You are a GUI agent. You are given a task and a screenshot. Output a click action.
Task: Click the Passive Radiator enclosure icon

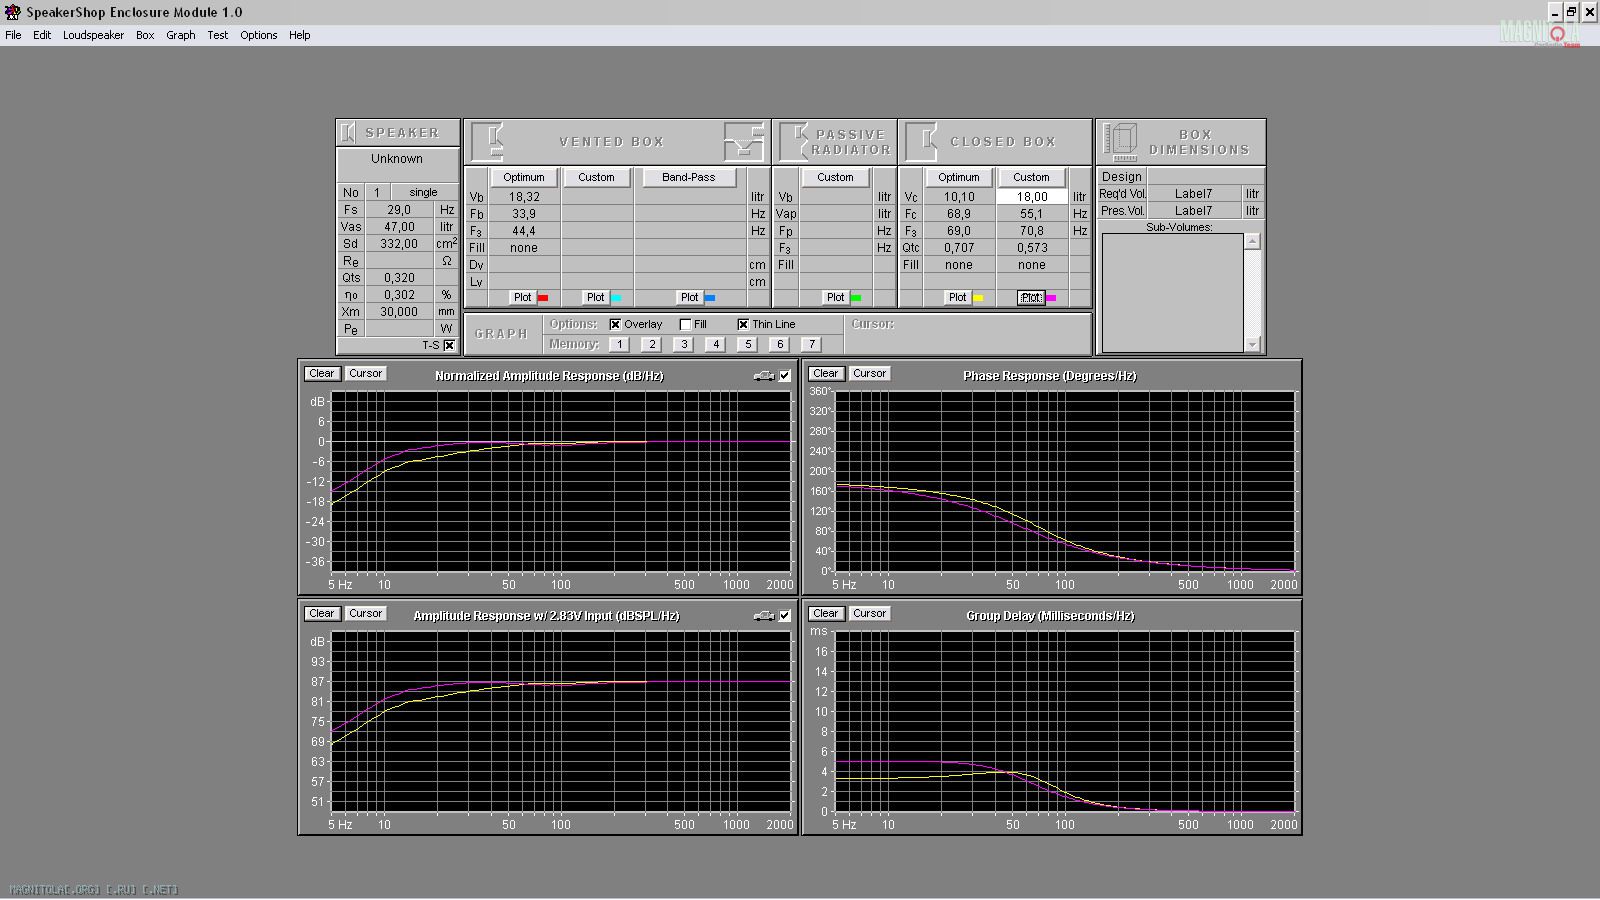(793, 142)
